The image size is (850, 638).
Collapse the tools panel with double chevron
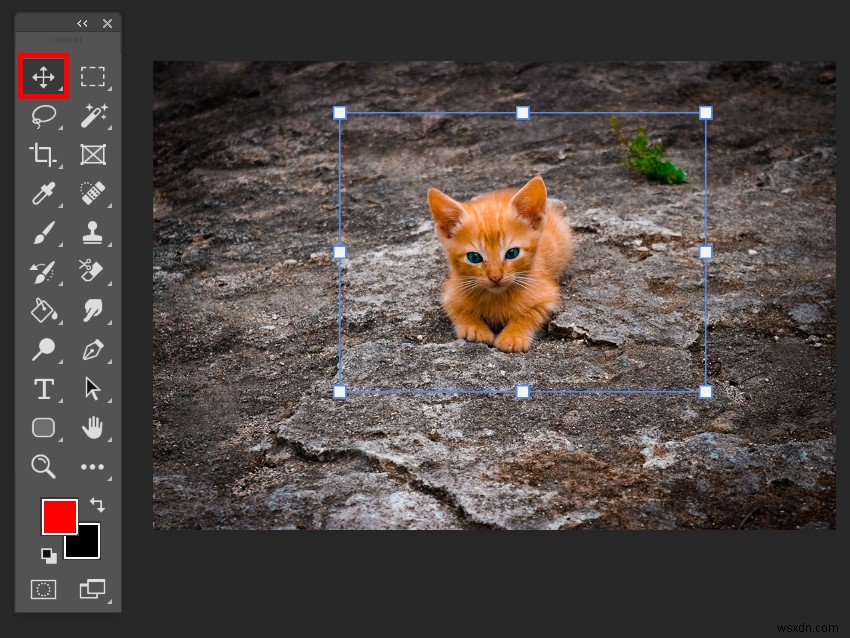coord(83,23)
